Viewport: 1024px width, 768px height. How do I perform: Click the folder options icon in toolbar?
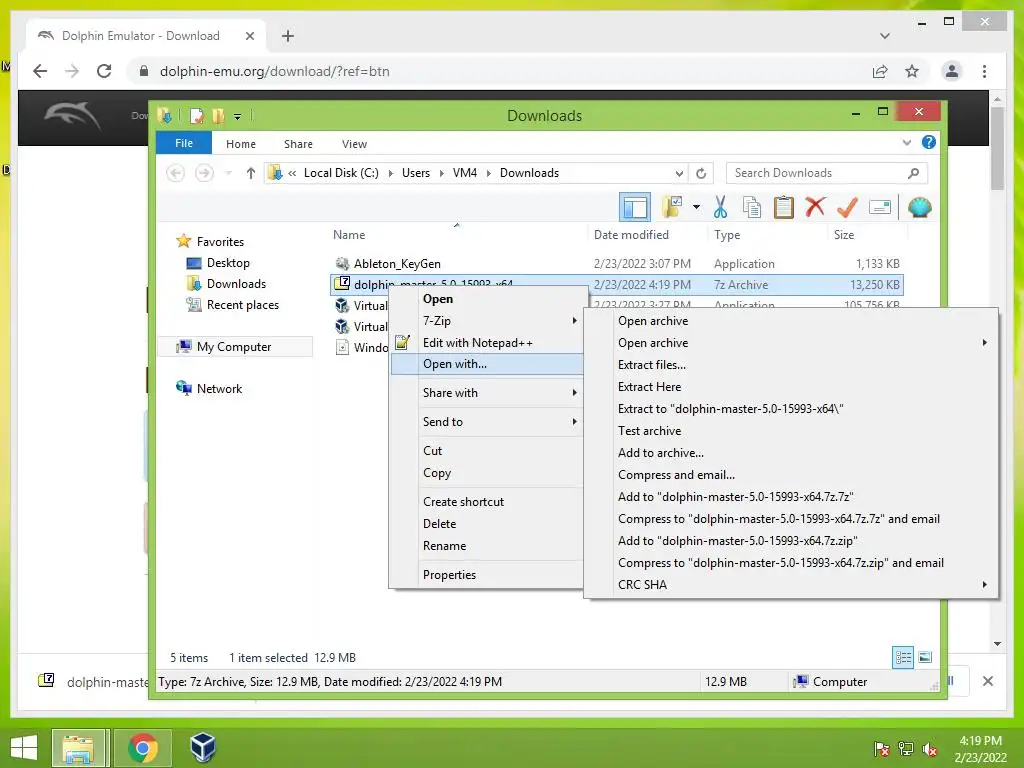tap(671, 207)
